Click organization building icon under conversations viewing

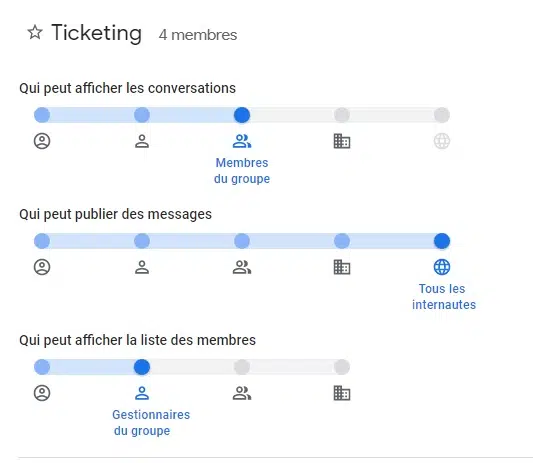click(x=342, y=141)
